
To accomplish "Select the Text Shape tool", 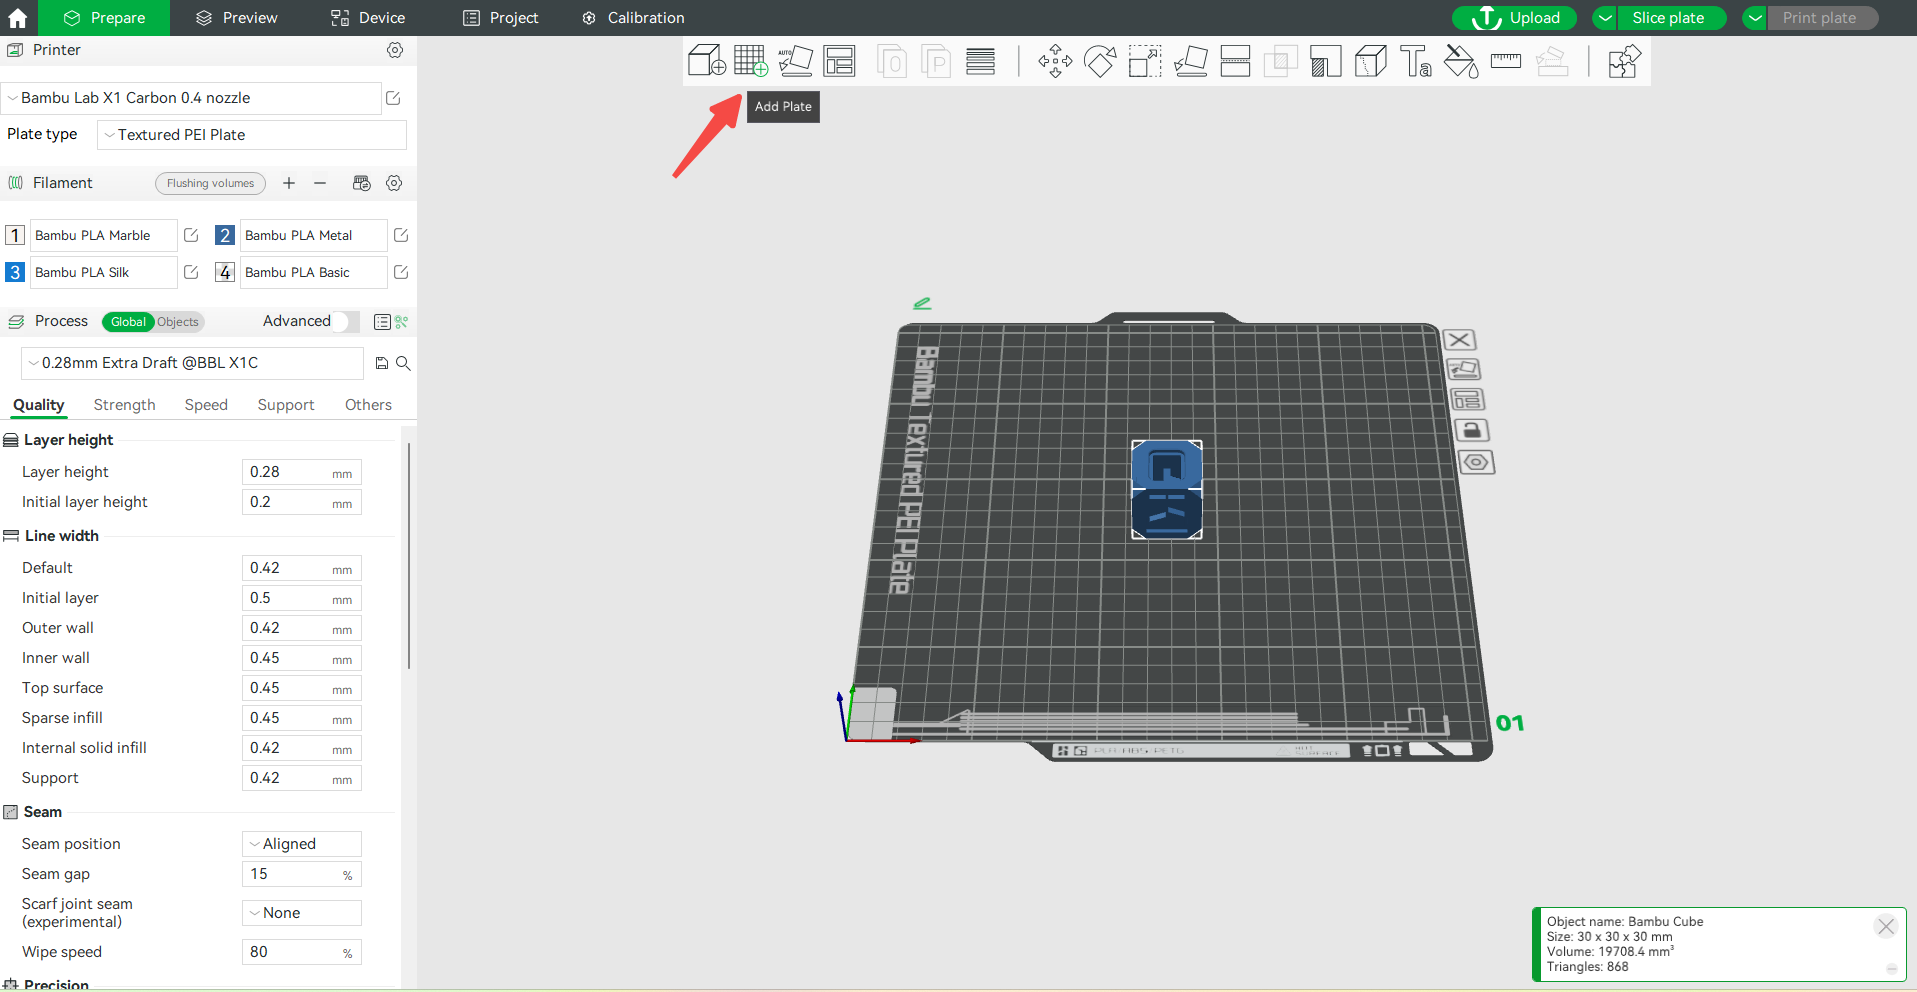I will (1415, 61).
